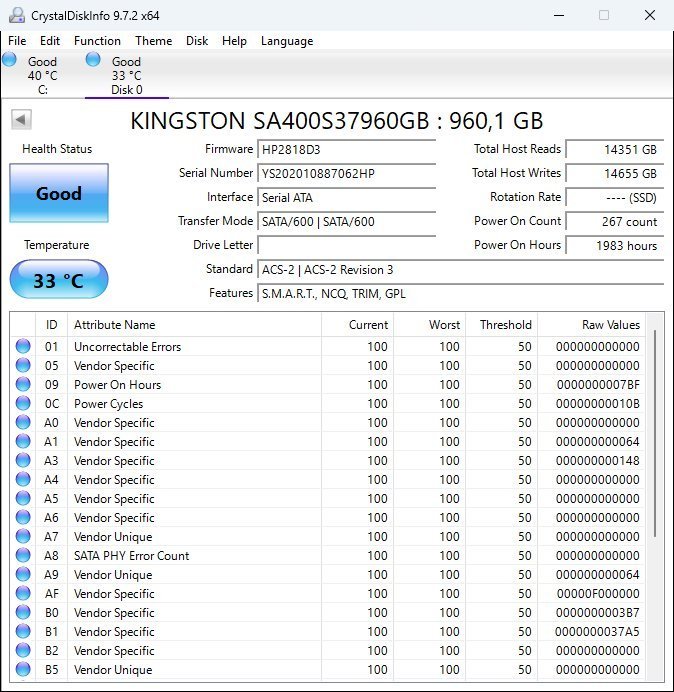Open the Theme menu

tap(153, 41)
